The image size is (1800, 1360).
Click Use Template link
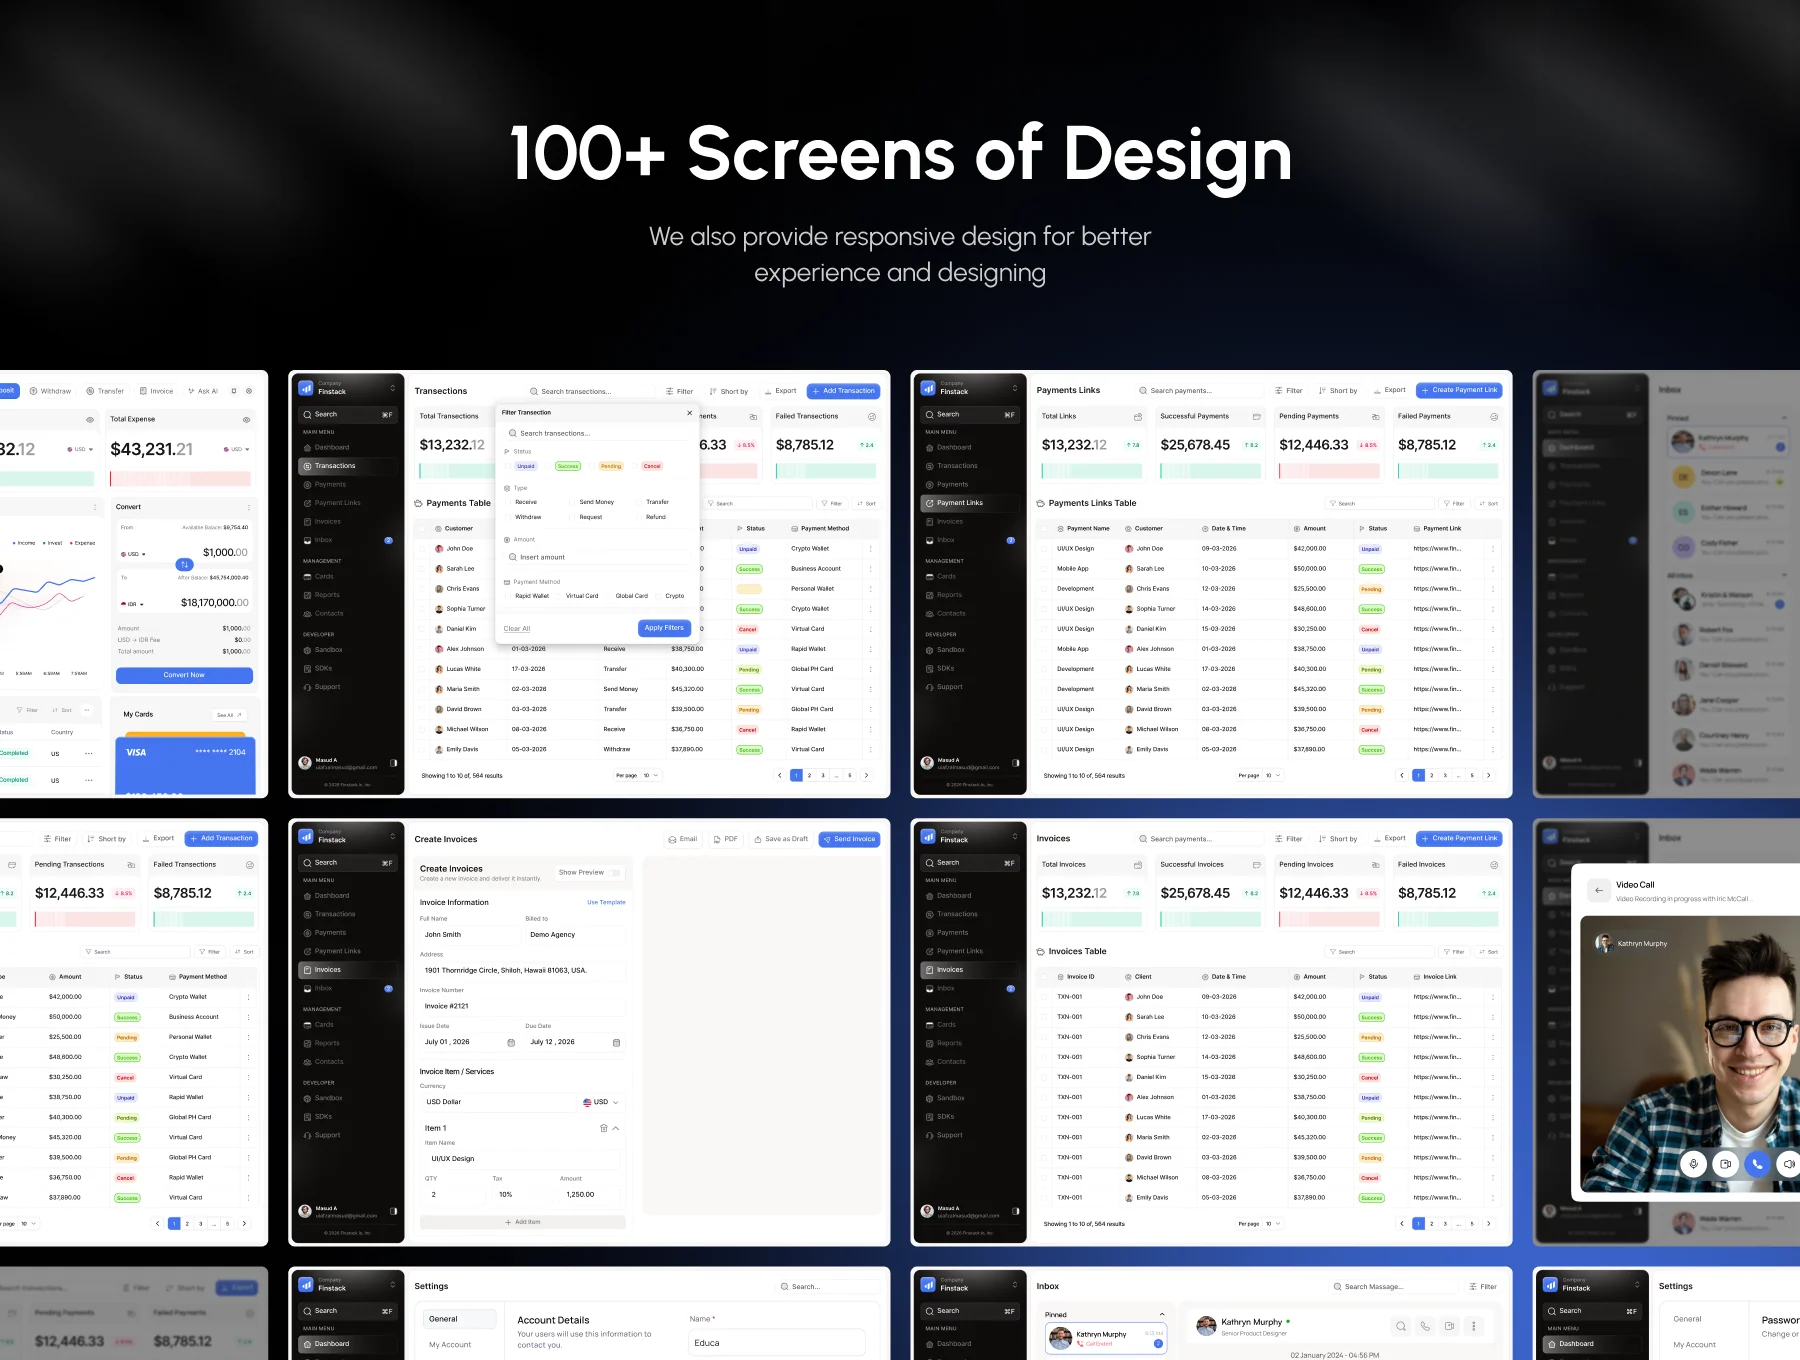pyautogui.click(x=606, y=902)
